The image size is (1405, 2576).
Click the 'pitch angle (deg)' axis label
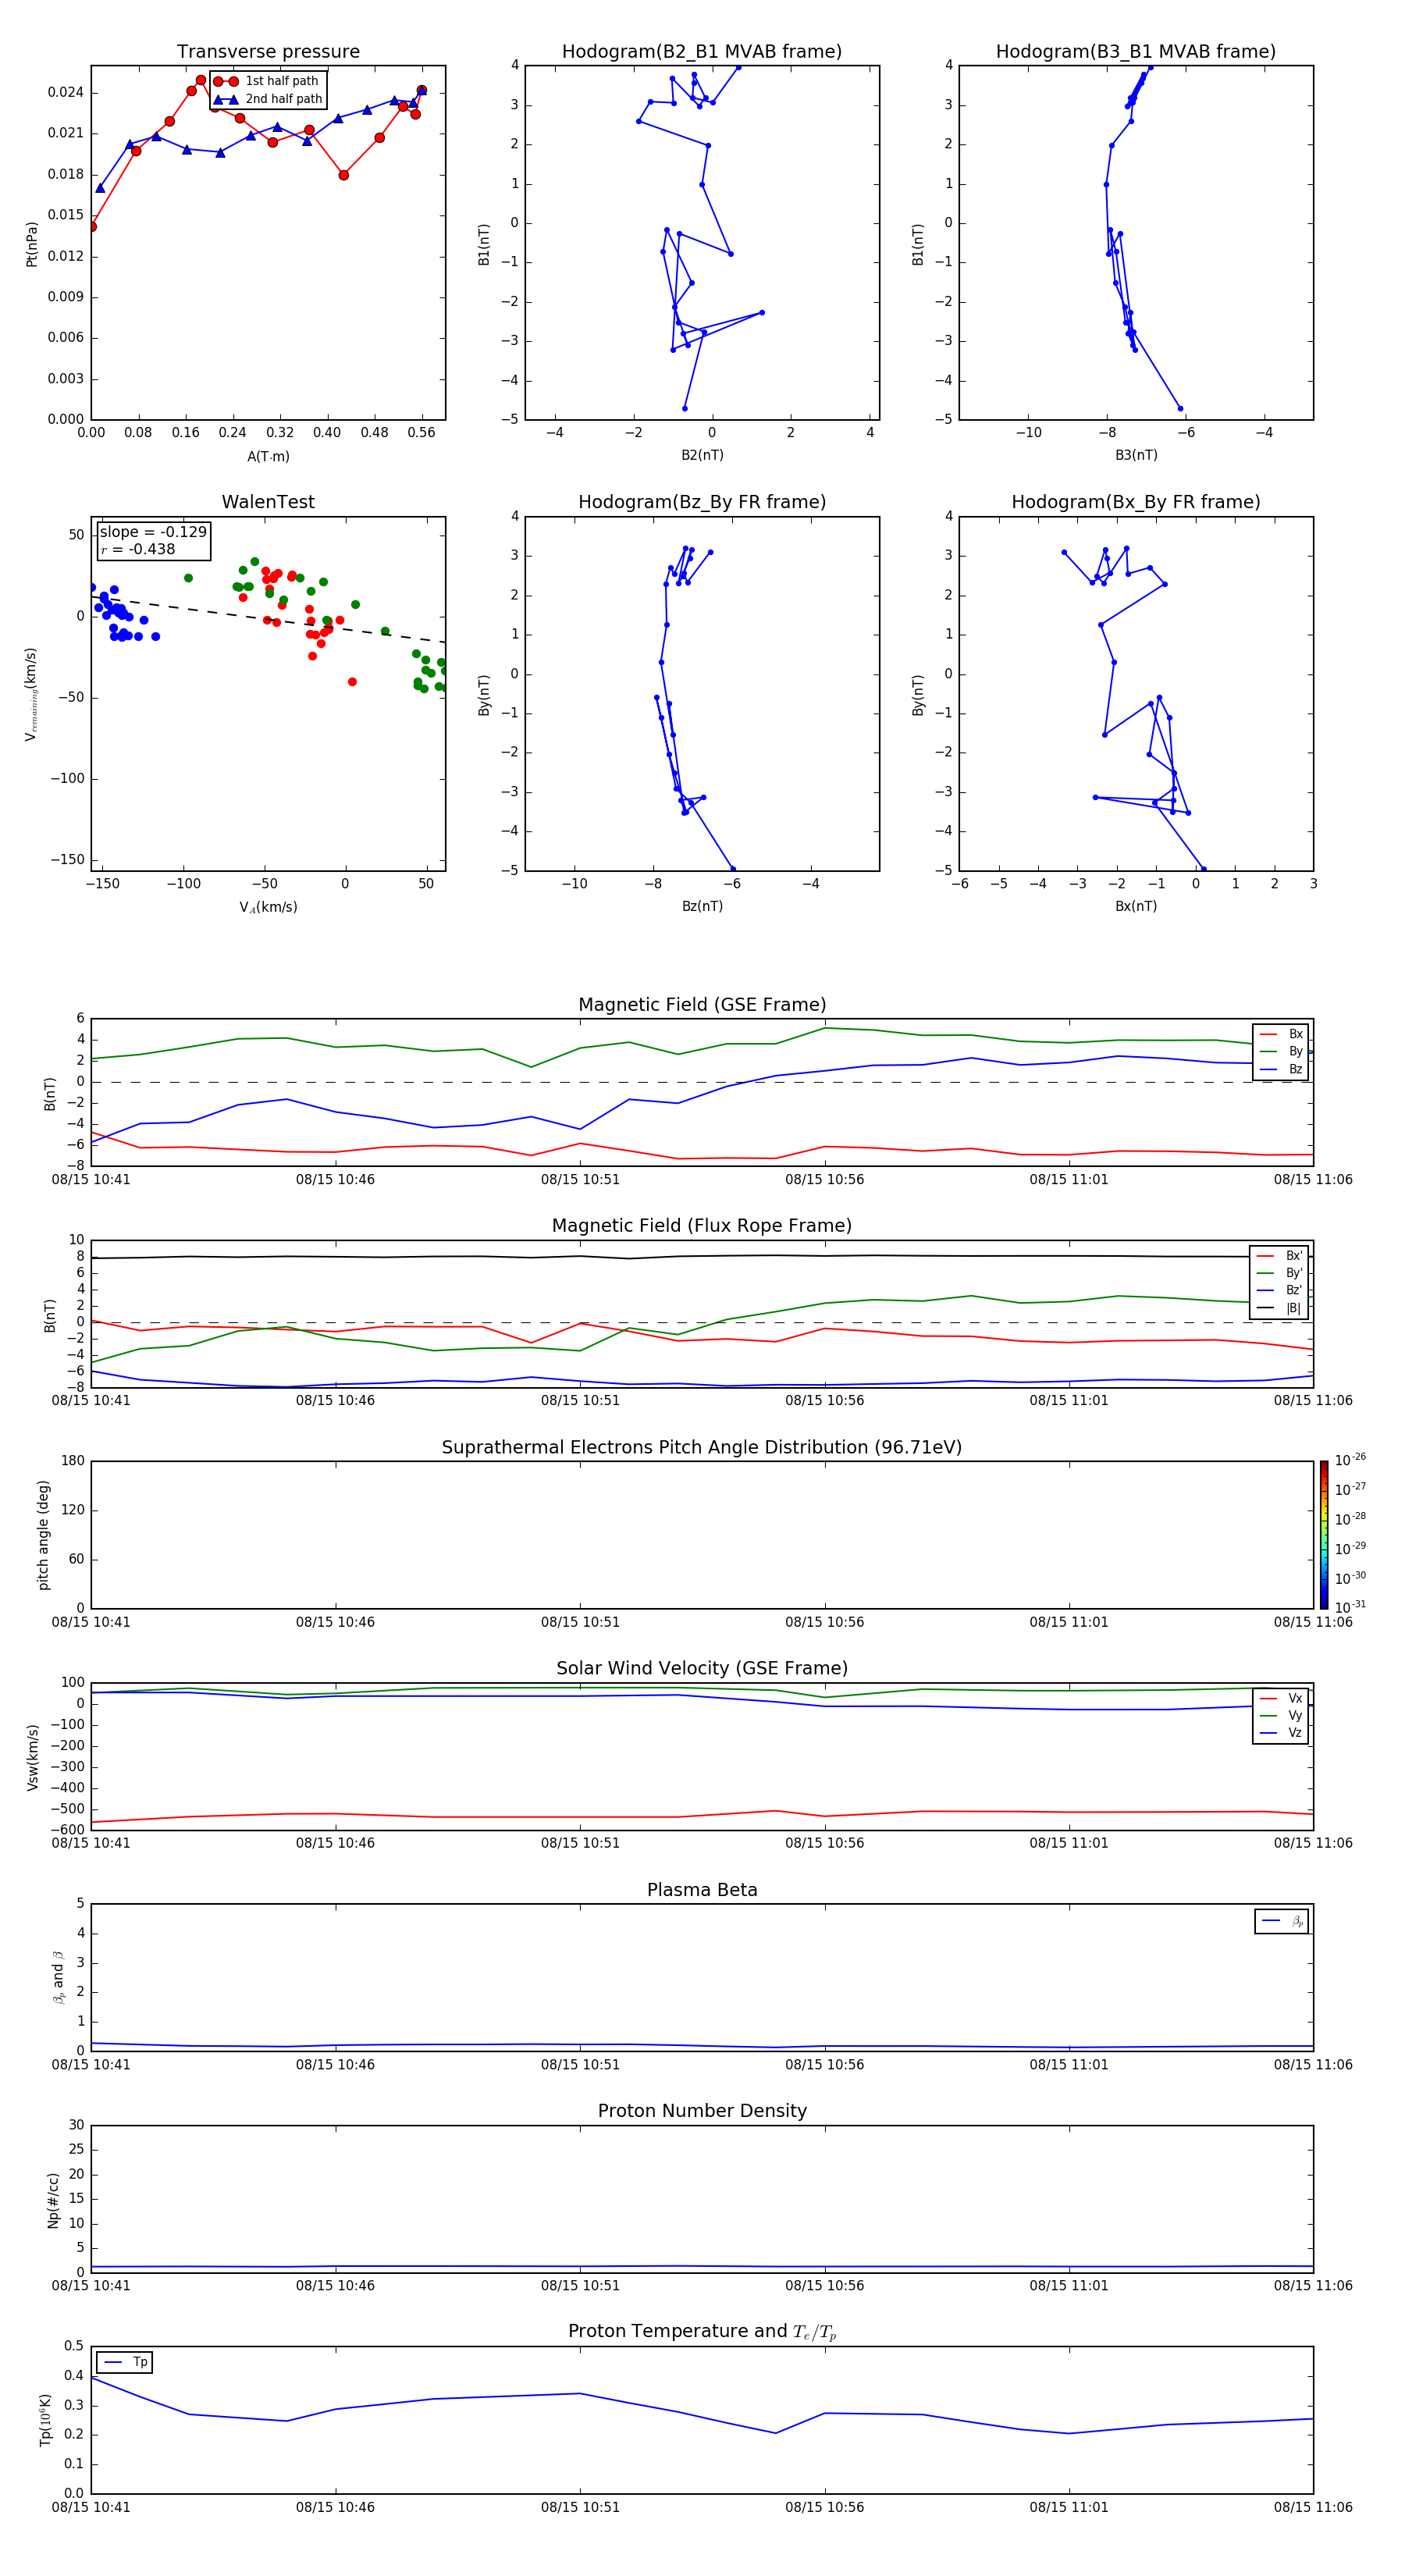(43, 1535)
